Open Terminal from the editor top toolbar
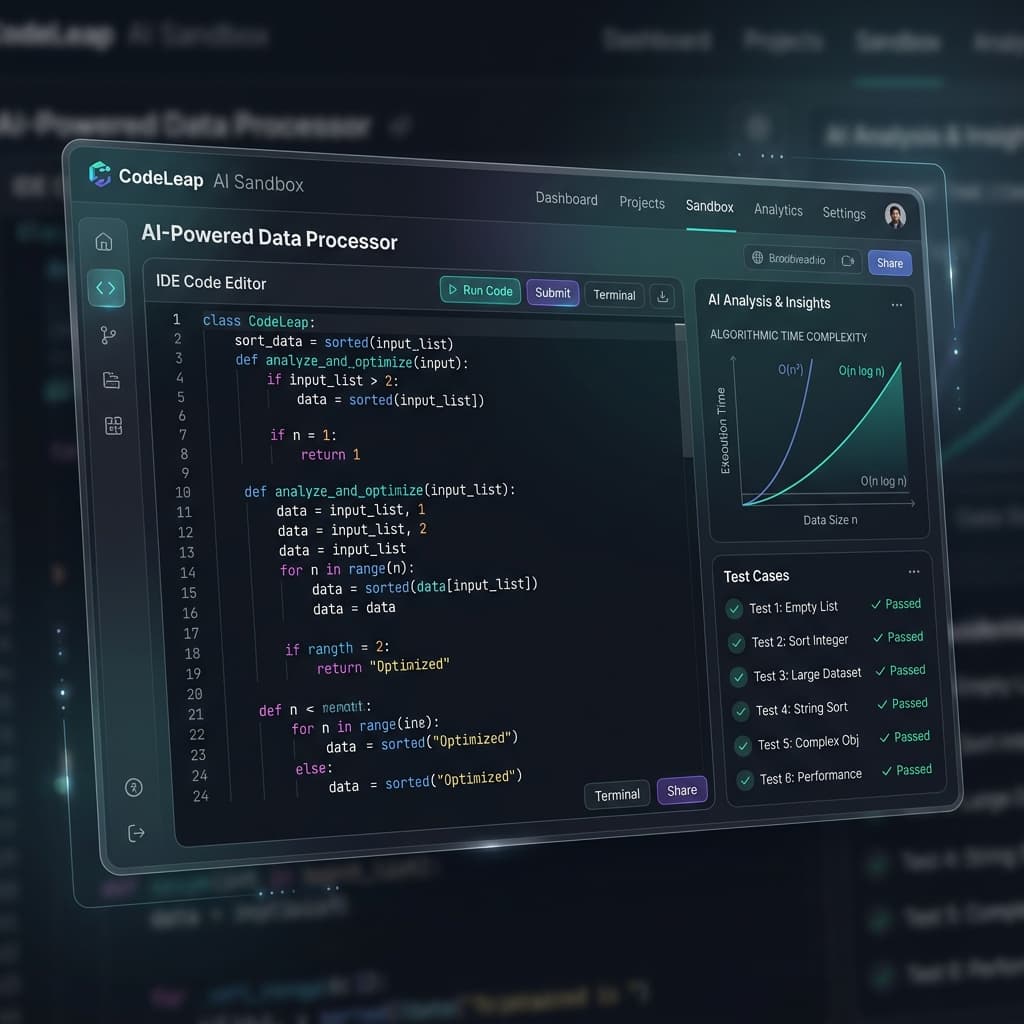The width and height of the screenshot is (1024, 1024). pos(614,295)
